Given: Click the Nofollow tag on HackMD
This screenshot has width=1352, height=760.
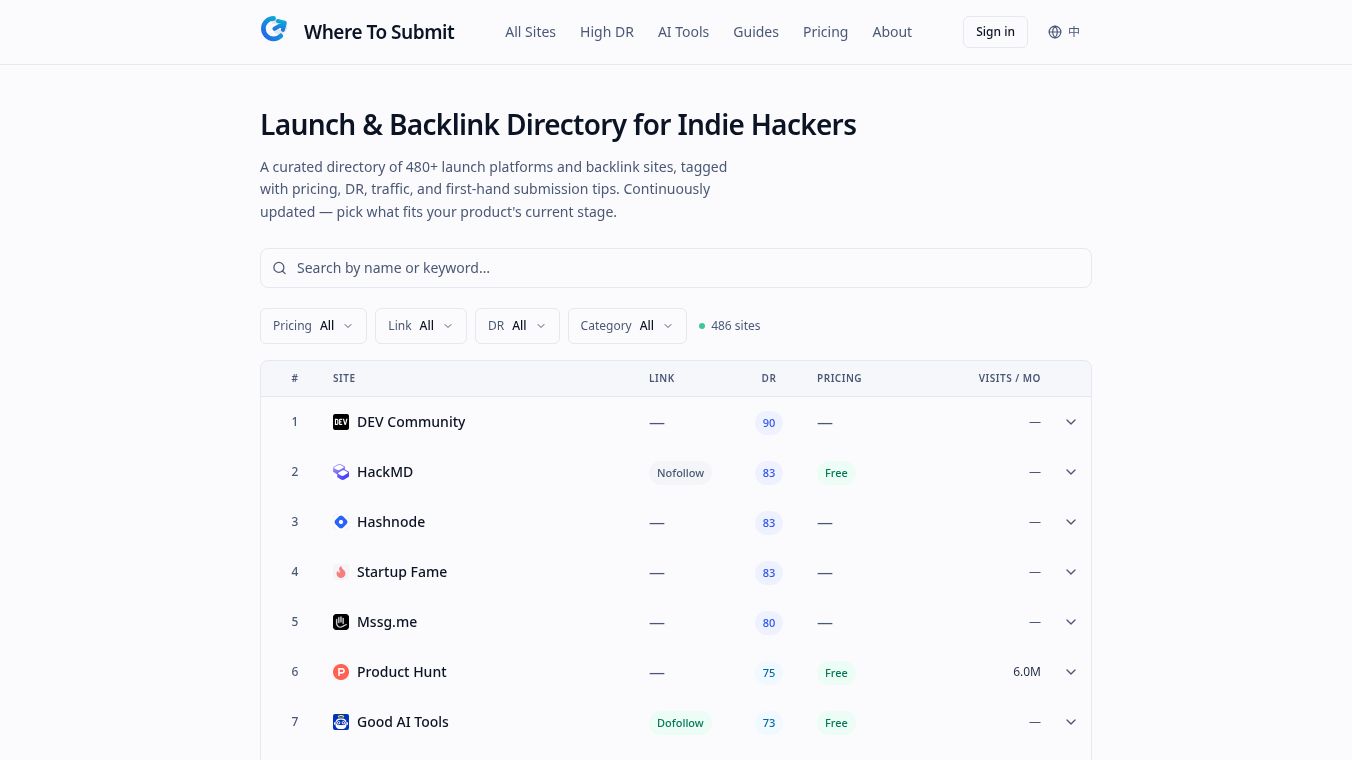Looking at the screenshot, I should pyautogui.click(x=680, y=473).
